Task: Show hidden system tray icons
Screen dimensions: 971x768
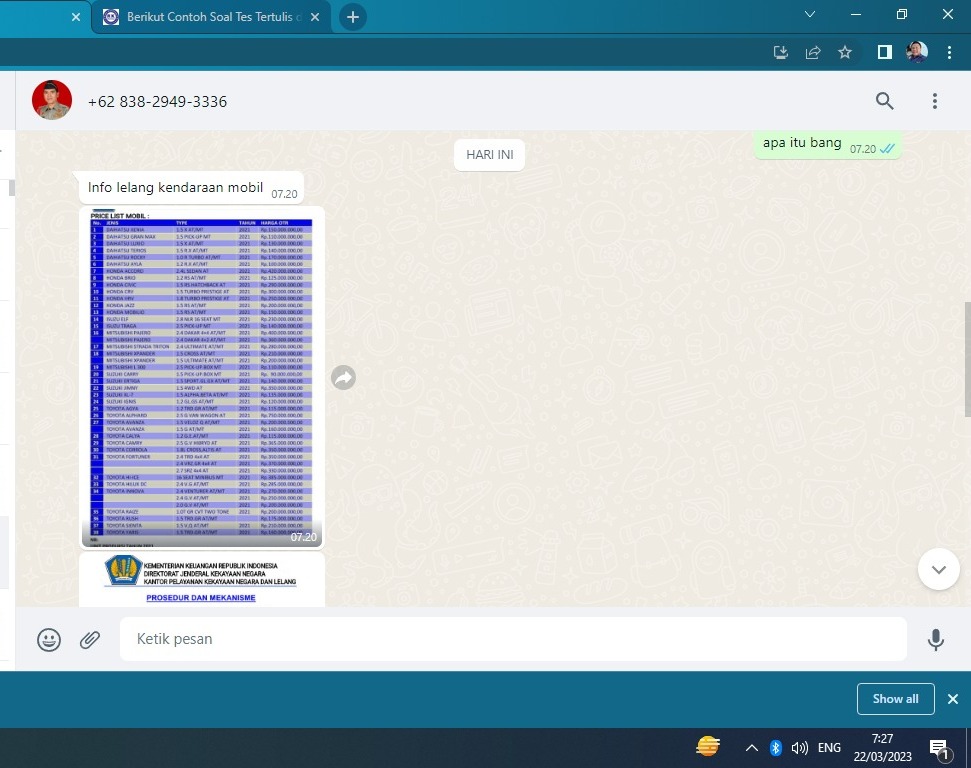Action: [x=751, y=748]
